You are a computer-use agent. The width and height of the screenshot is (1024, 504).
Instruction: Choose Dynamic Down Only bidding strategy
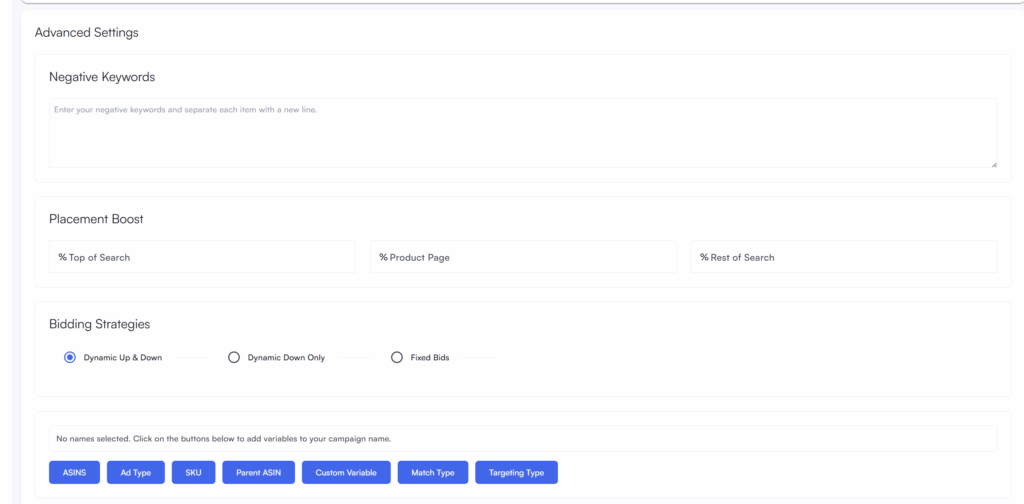[234, 357]
